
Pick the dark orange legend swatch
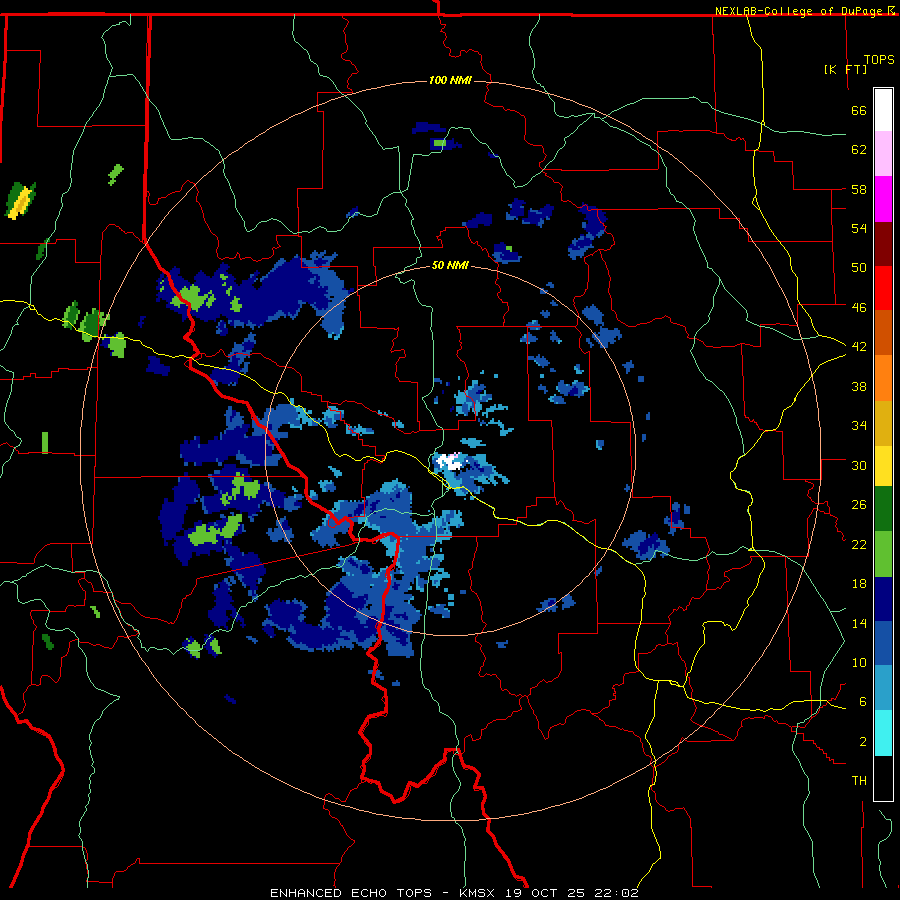(883, 332)
